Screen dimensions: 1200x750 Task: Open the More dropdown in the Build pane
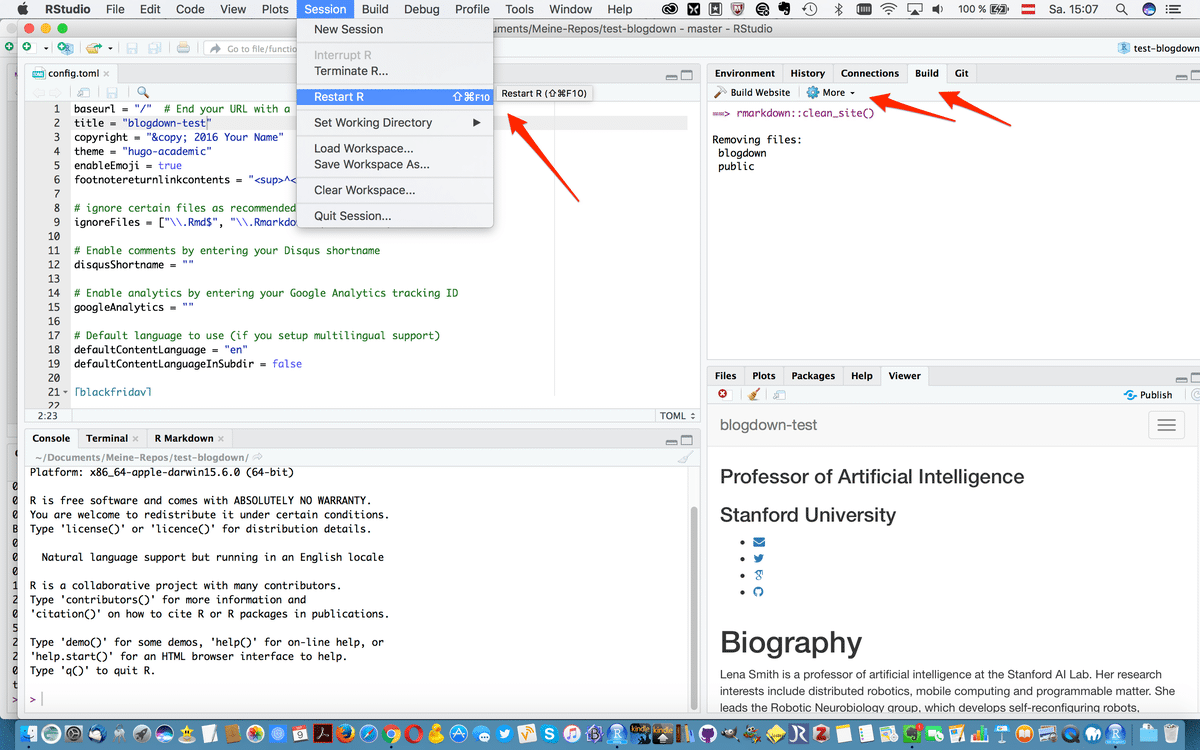tap(831, 91)
